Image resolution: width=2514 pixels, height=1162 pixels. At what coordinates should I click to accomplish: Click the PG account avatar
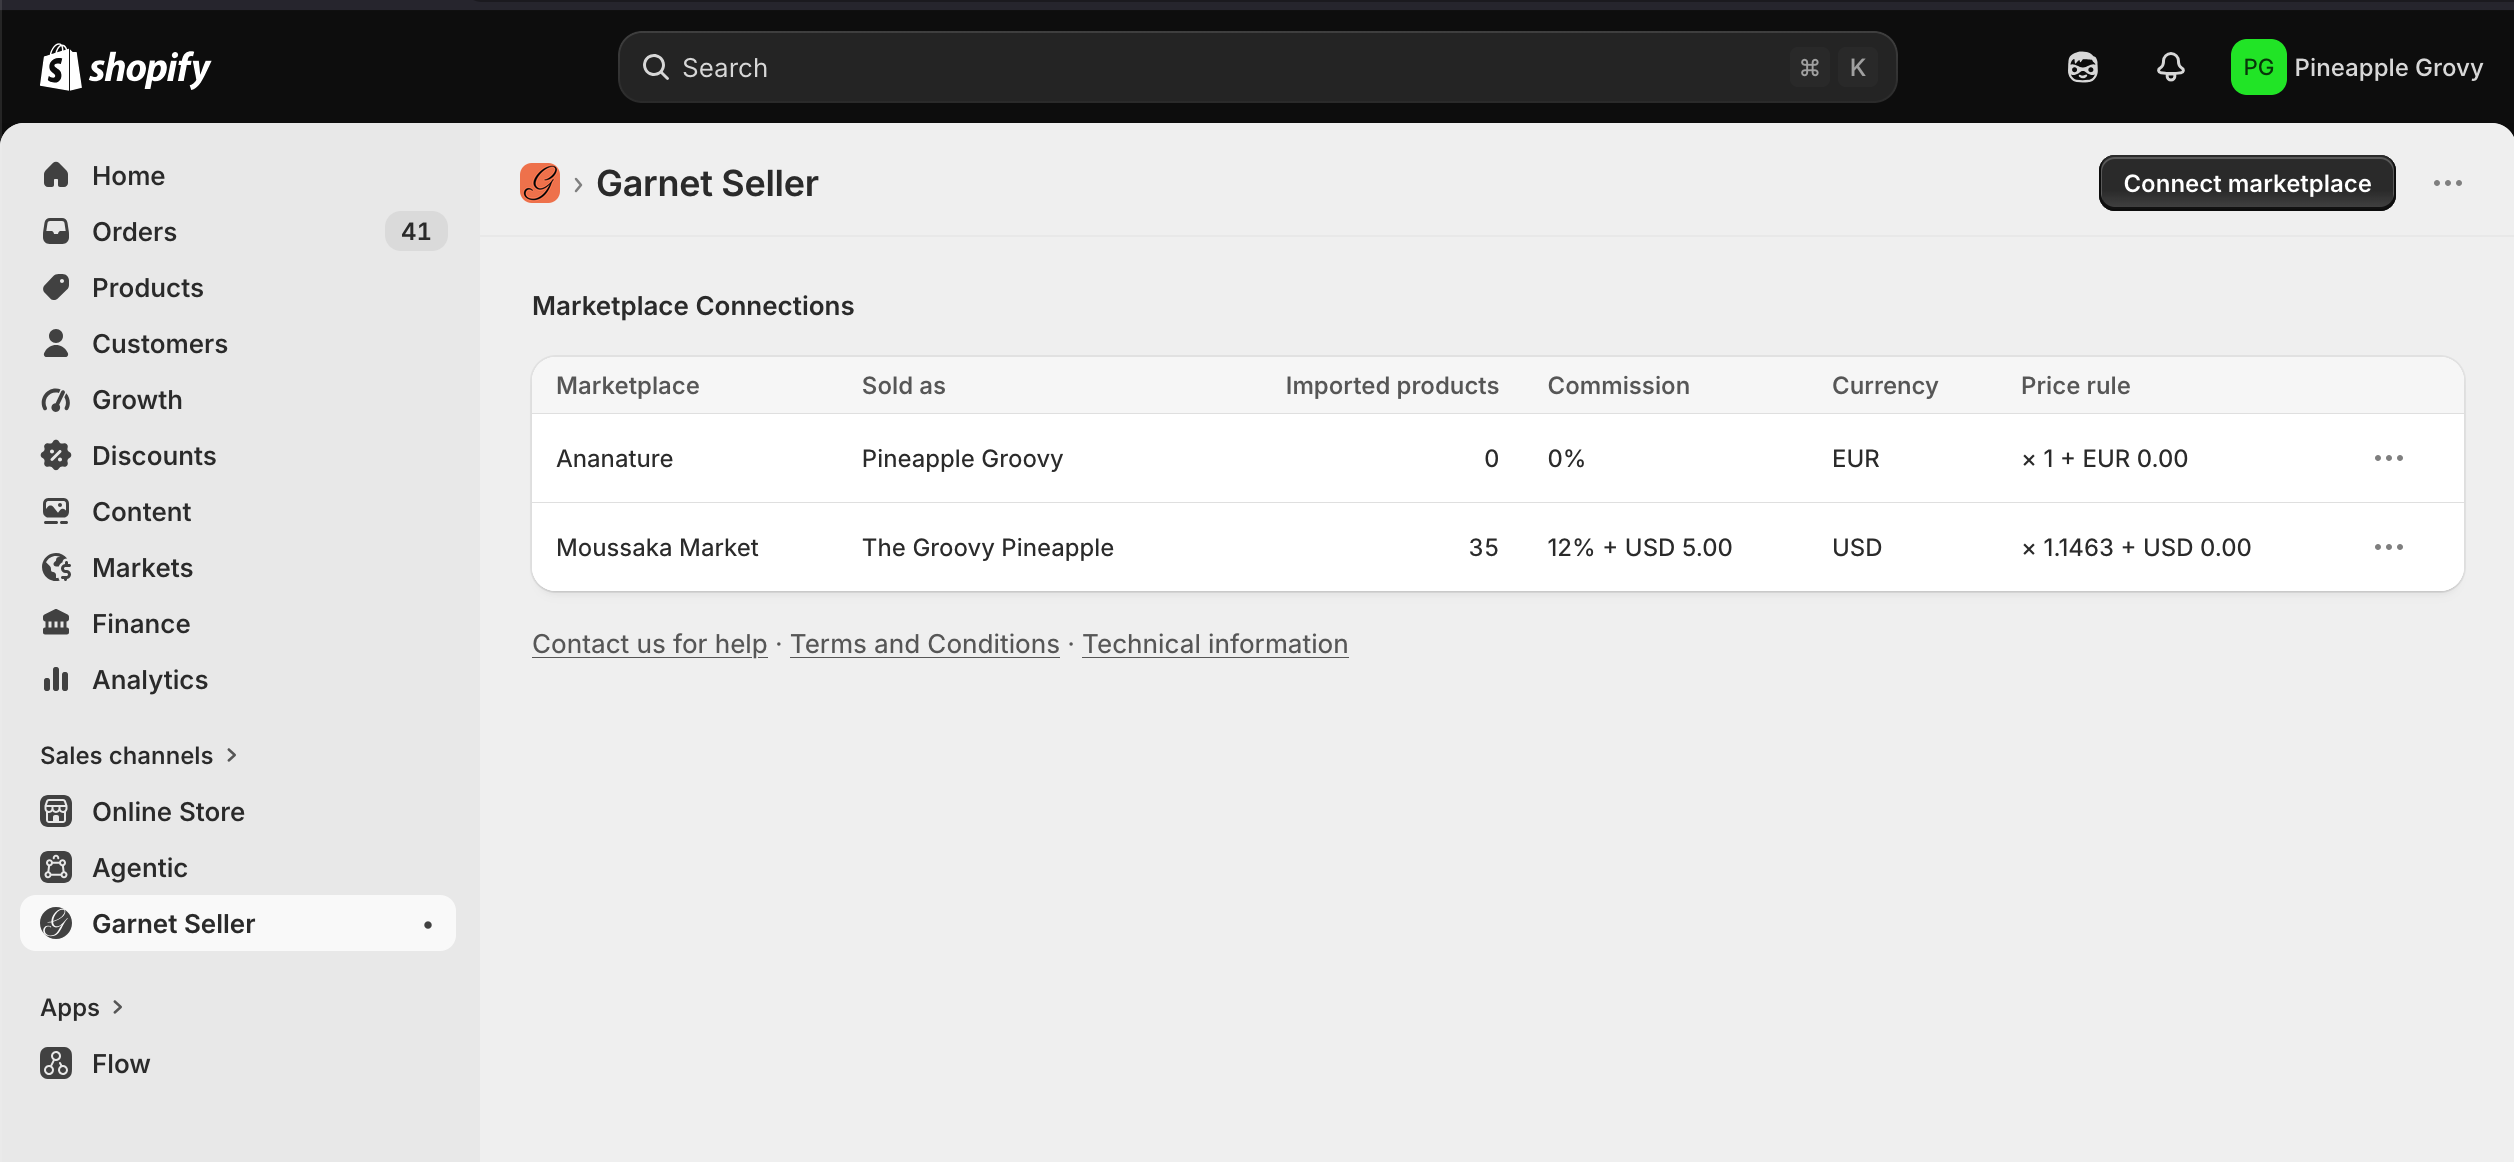[x=2258, y=67]
